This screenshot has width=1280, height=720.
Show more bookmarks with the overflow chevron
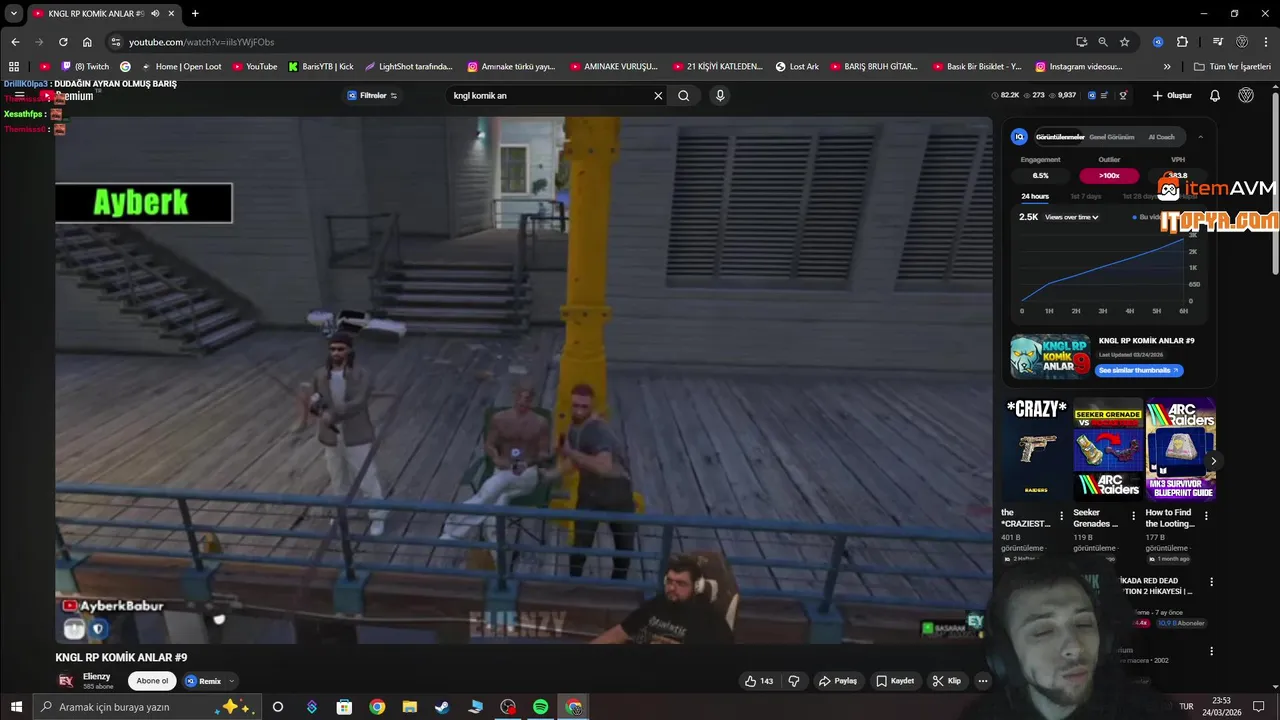[x=1167, y=67]
